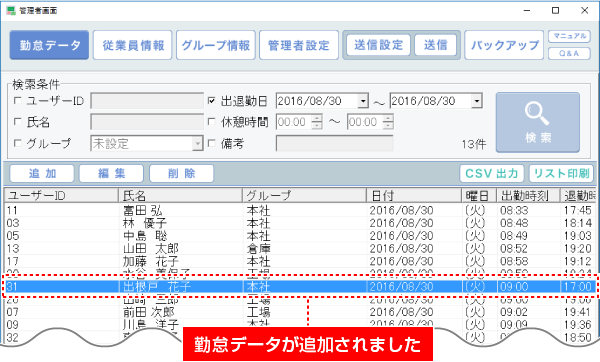
Task: Click the magnifier 検索 search button
Action: point(538,122)
